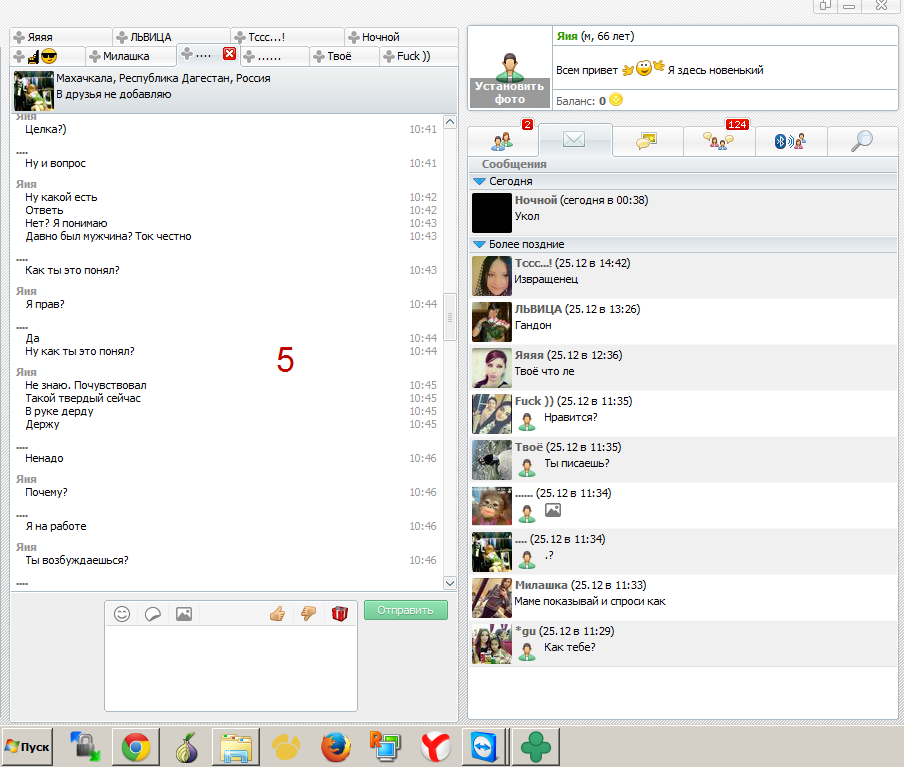This screenshot has width=904, height=767.
Task: Open the monkey avatar message thumbnail
Action: (x=491, y=506)
